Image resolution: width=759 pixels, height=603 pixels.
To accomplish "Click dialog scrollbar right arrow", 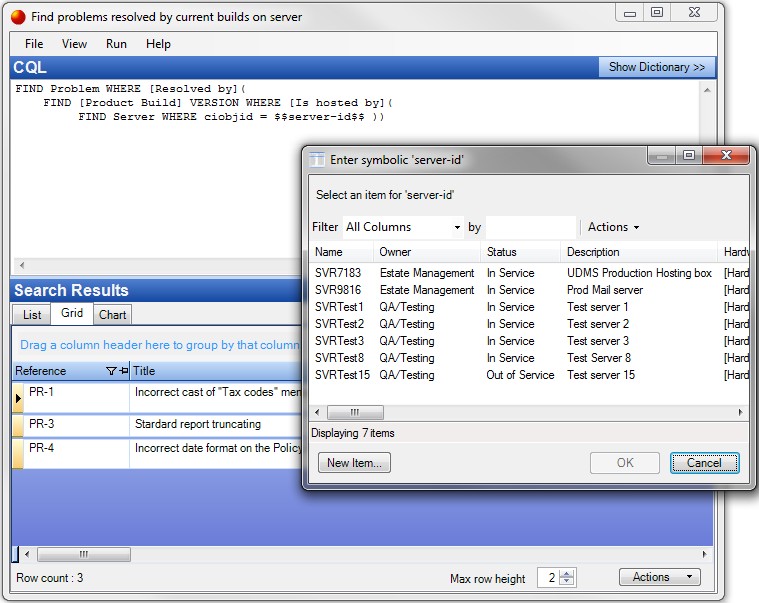I will 741,412.
